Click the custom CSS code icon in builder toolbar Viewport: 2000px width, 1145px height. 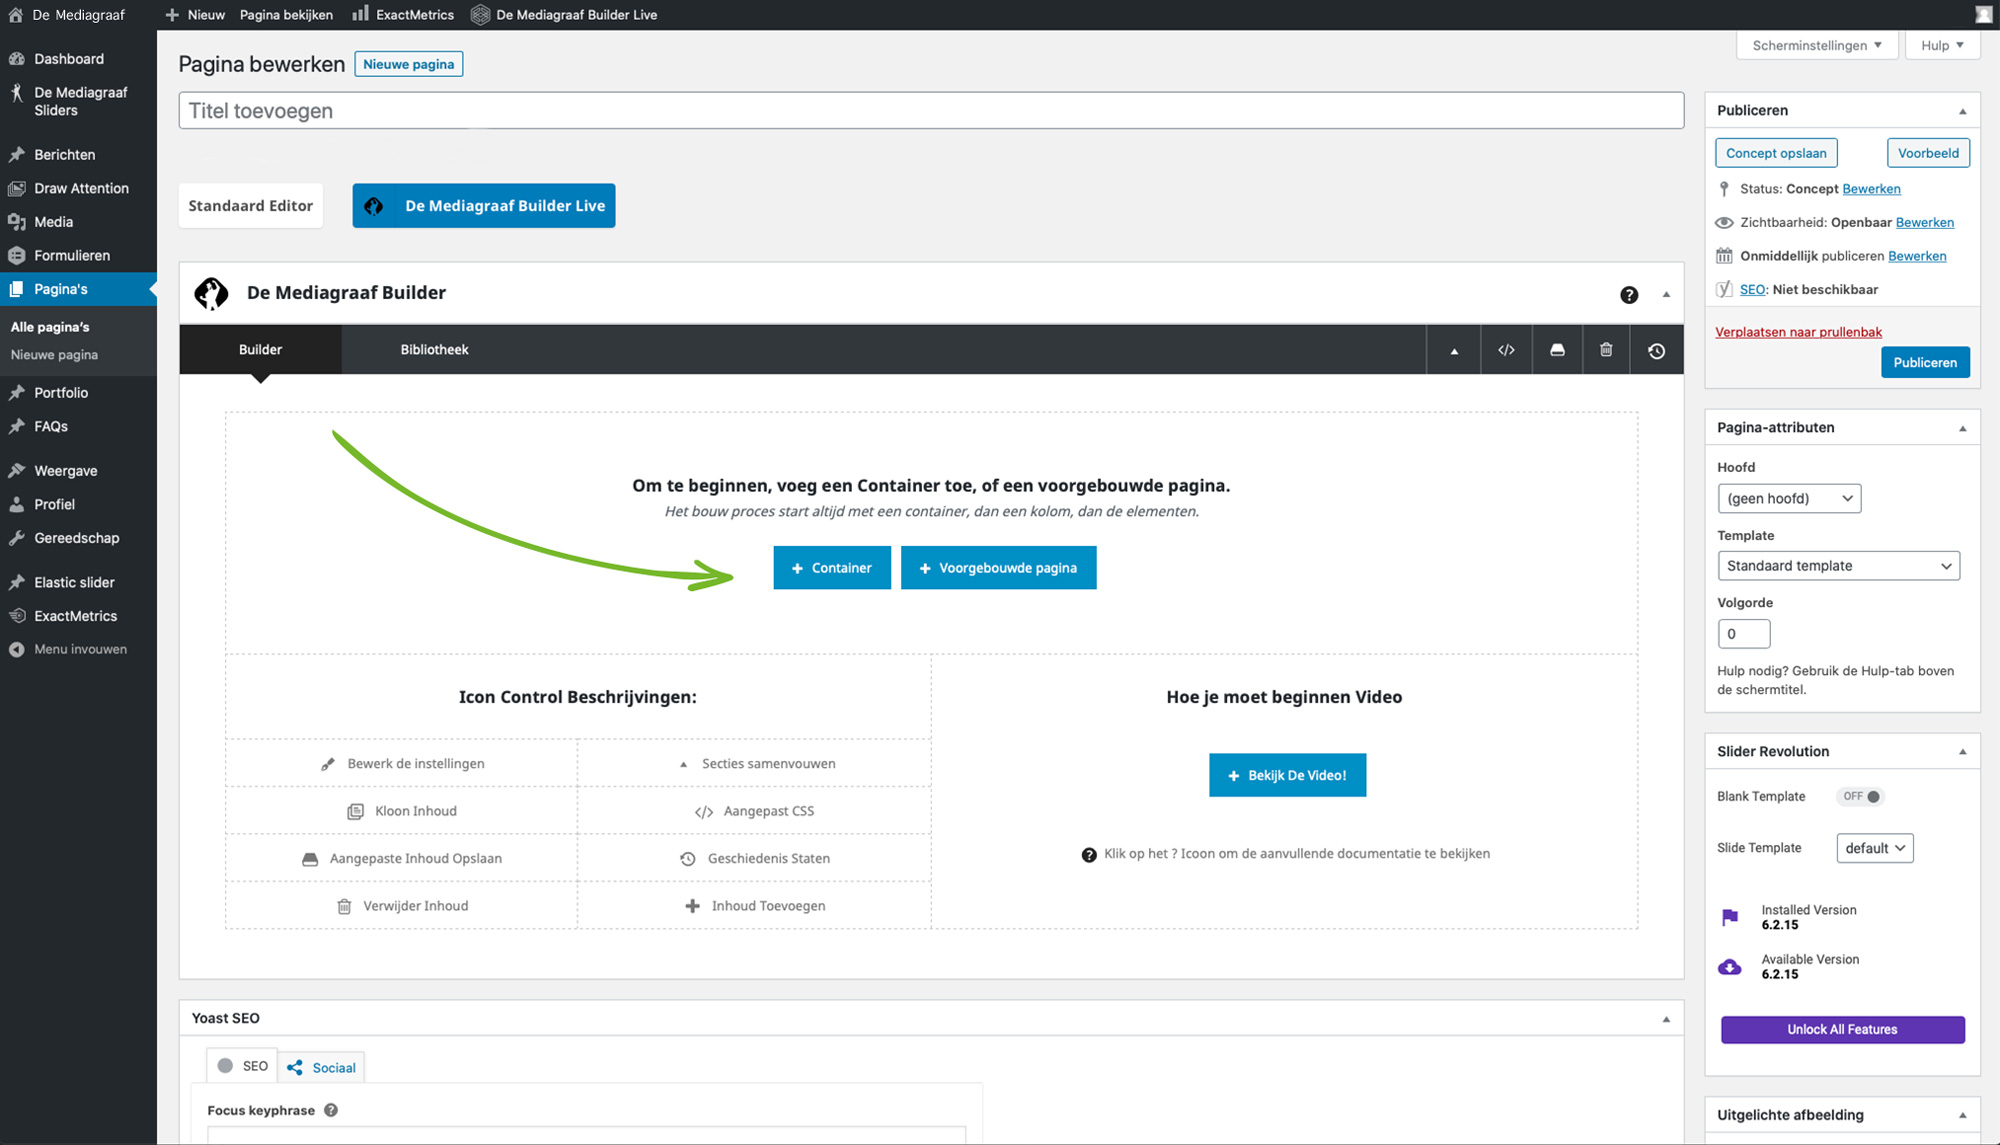point(1505,350)
